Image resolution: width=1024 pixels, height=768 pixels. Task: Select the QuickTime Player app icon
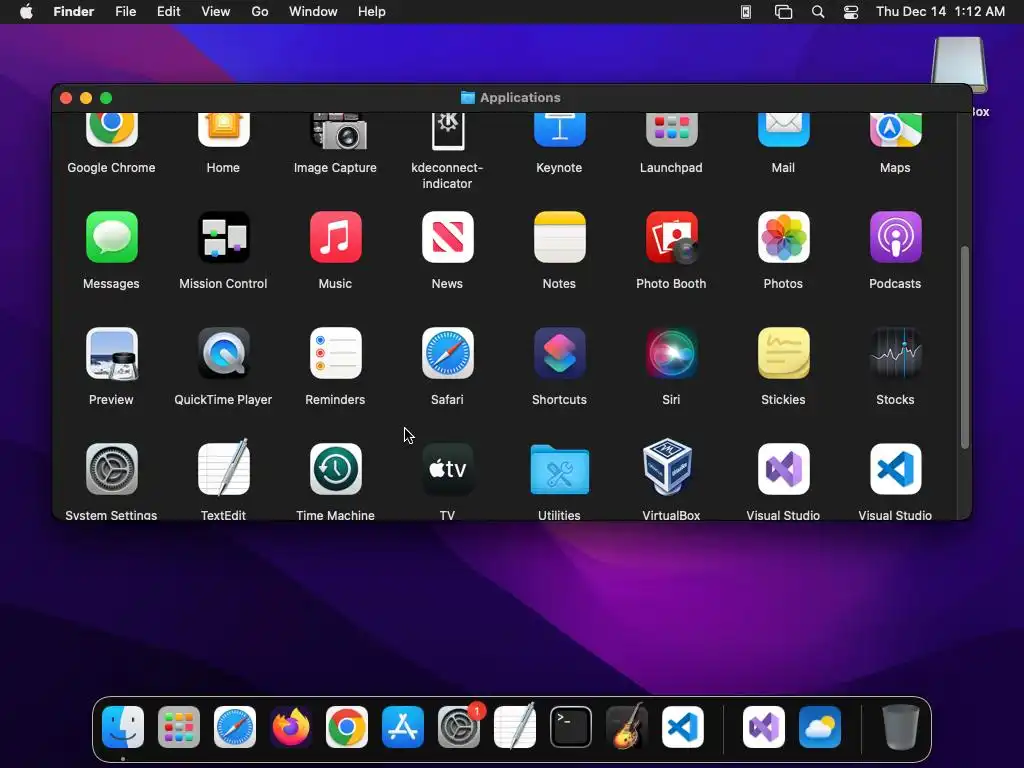[223, 353]
